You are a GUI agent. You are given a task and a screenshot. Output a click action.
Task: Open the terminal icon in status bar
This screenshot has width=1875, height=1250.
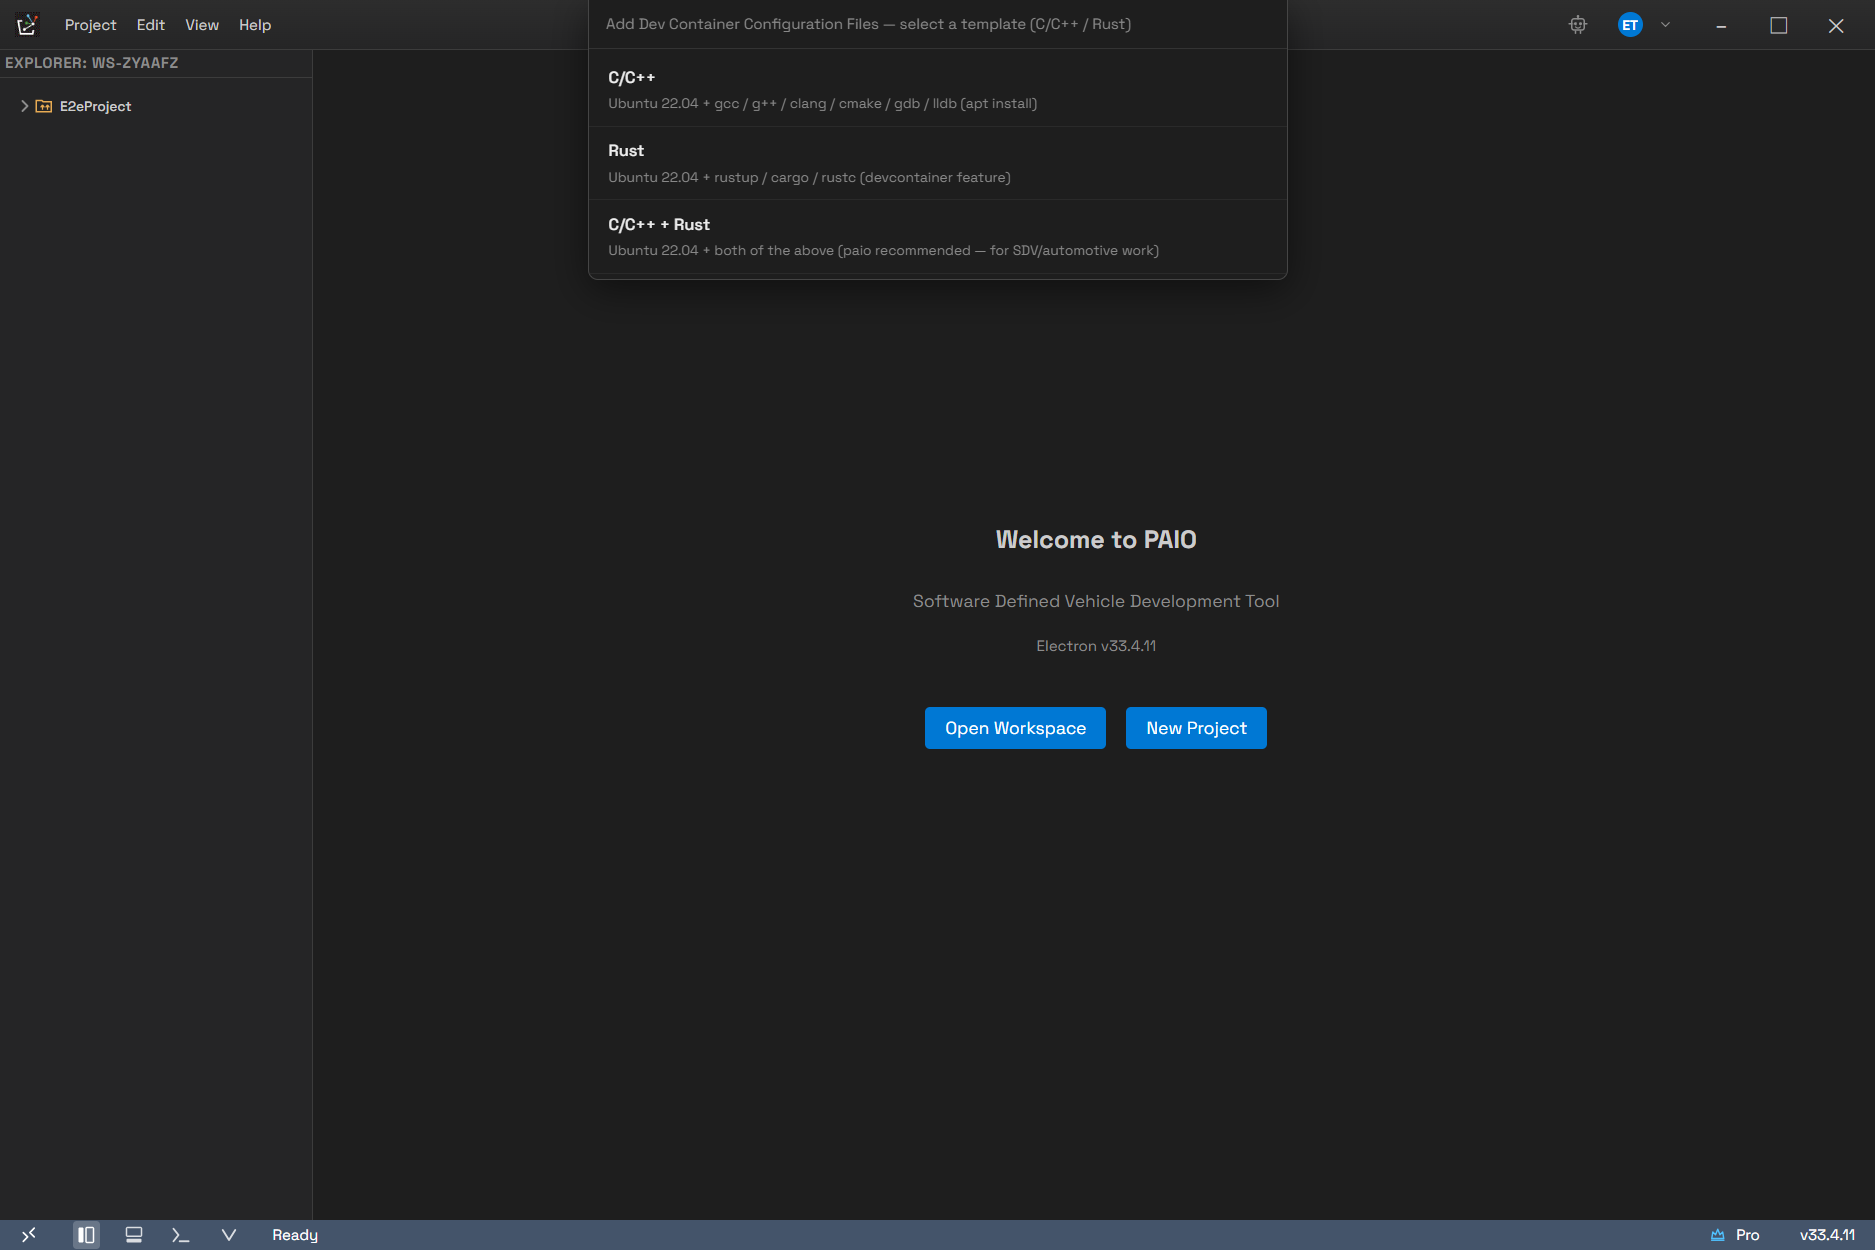(x=181, y=1235)
